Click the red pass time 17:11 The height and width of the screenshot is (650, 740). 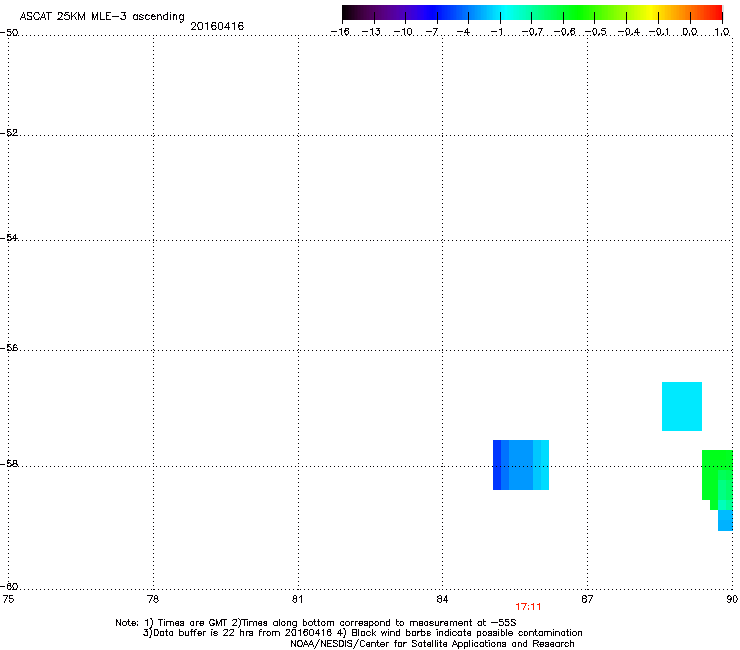pyautogui.click(x=528, y=607)
